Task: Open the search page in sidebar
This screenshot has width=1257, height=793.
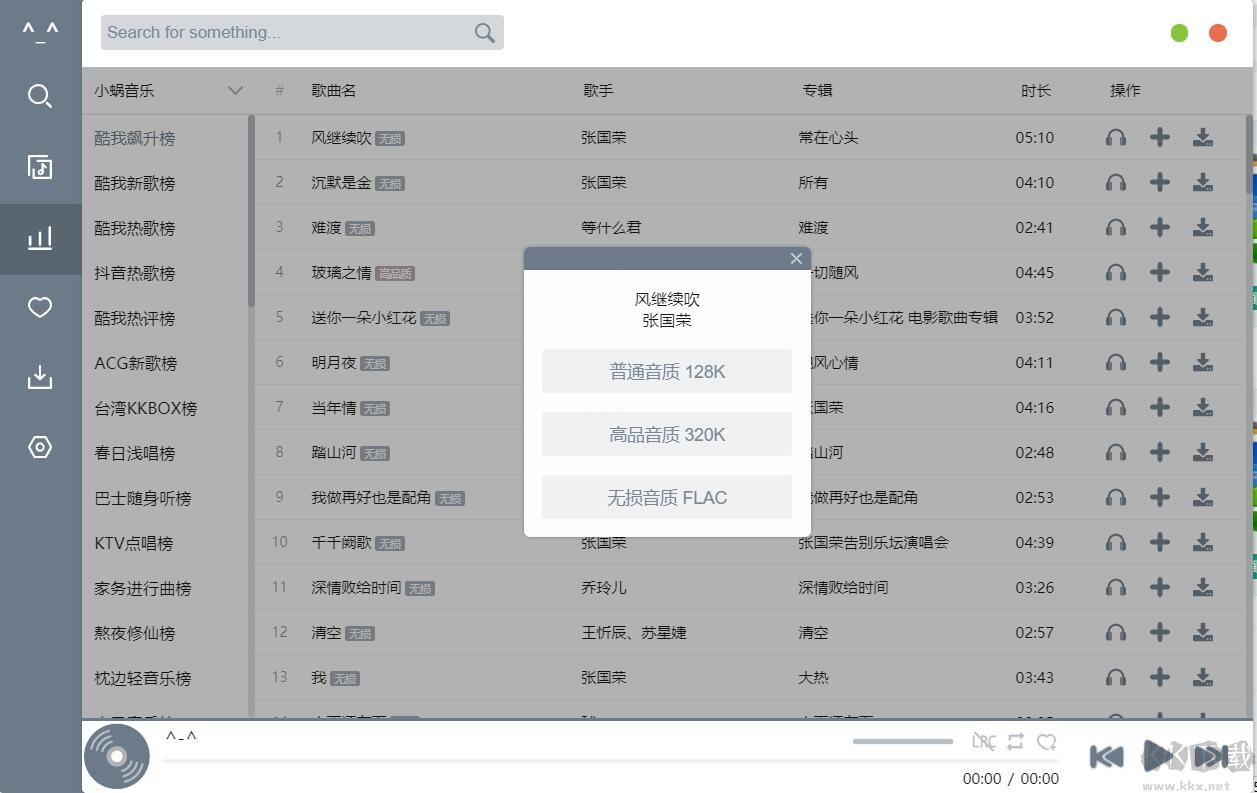Action: tap(40, 96)
